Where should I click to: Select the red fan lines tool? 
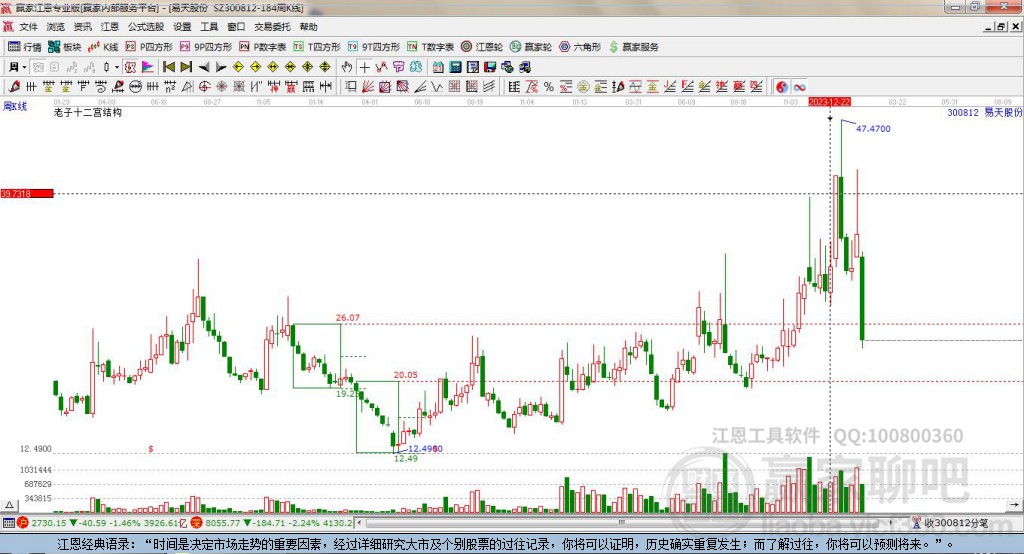pyautogui.click(x=368, y=86)
